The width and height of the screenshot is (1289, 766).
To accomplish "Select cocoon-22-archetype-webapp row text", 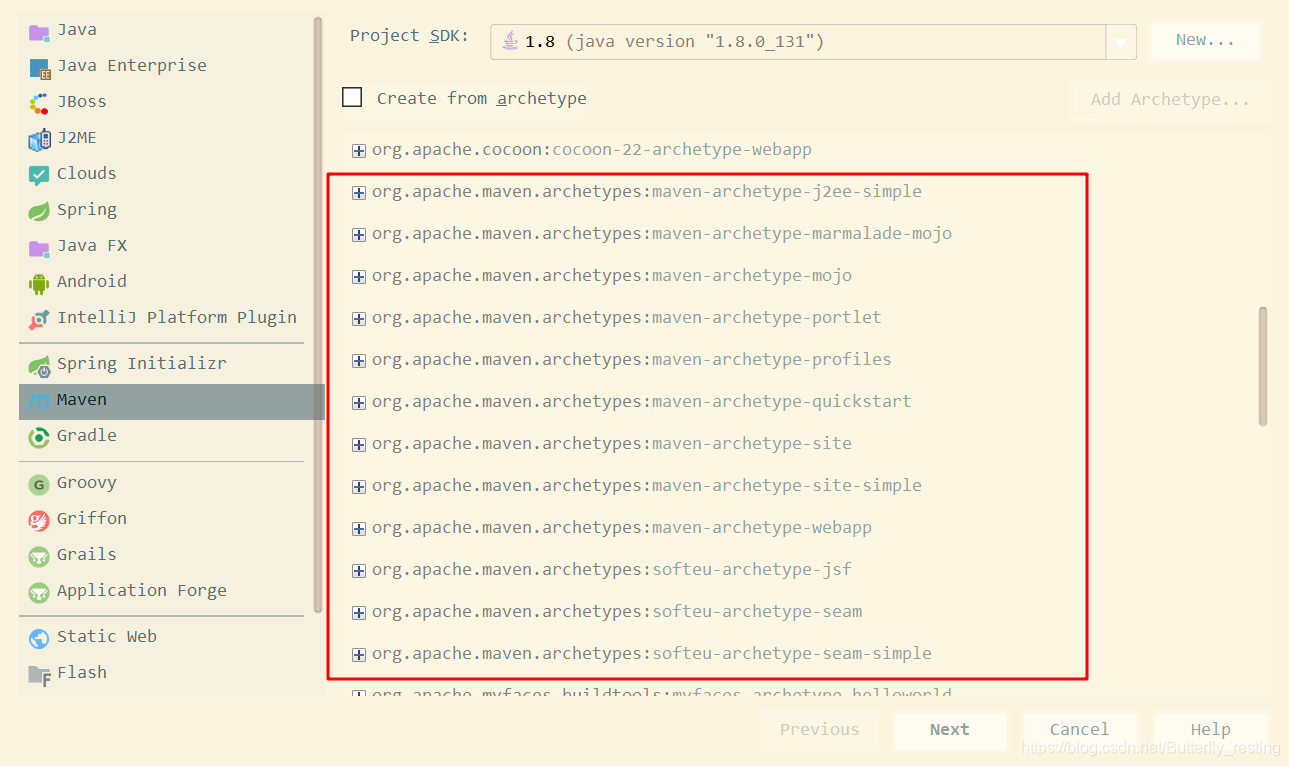I will (x=591, y=150).
